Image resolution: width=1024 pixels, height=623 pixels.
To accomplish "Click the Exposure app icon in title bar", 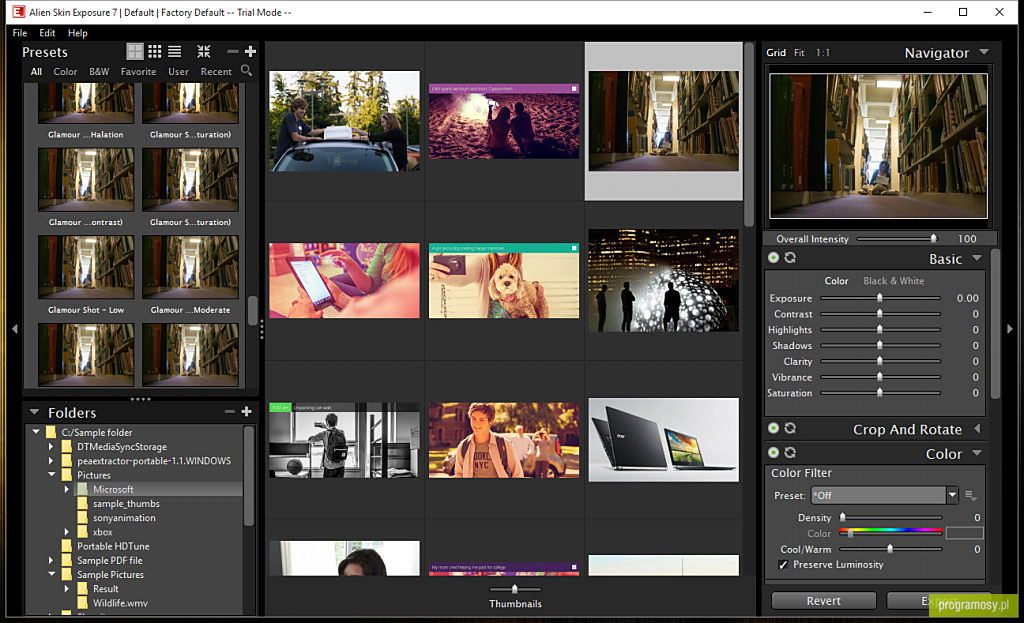I will coord(18,12).
